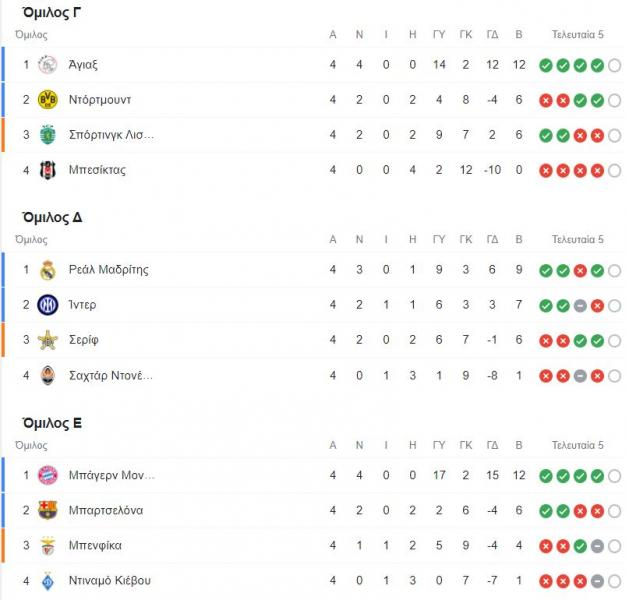The height and width of the screenshot is (600, 629).
Task: Click the Bayern Munich crest icon
Action: tap(47, 475)
